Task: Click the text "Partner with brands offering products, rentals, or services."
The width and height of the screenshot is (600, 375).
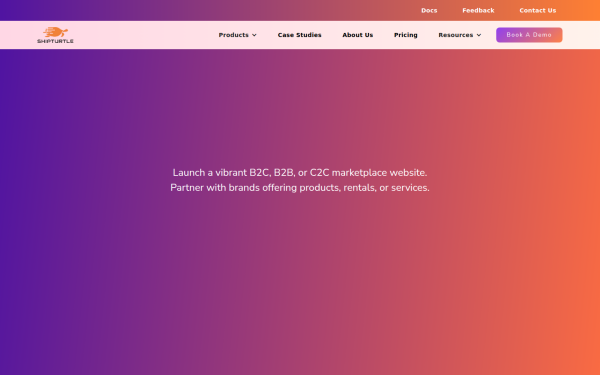Action: (300, 188)
